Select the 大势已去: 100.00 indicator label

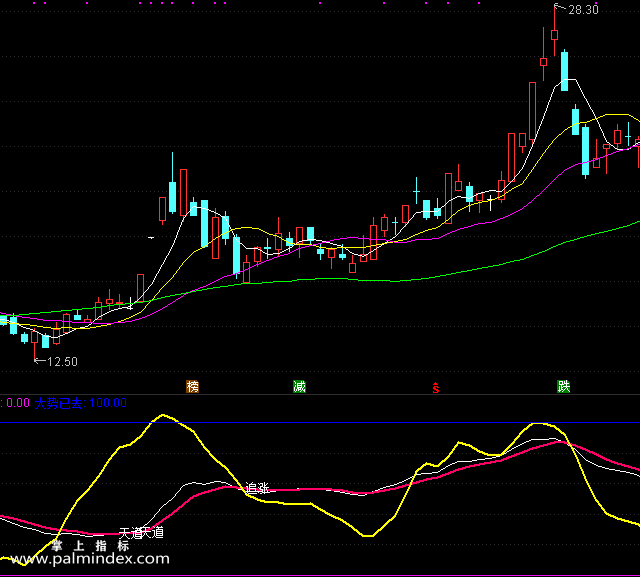[x=81, y=403]
